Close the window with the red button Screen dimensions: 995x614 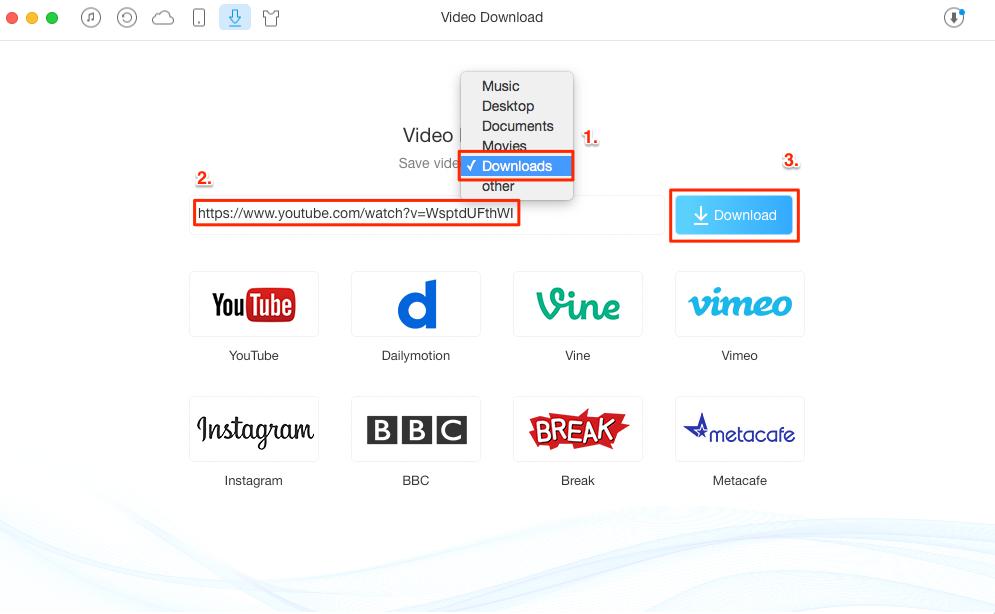(11, 18)
